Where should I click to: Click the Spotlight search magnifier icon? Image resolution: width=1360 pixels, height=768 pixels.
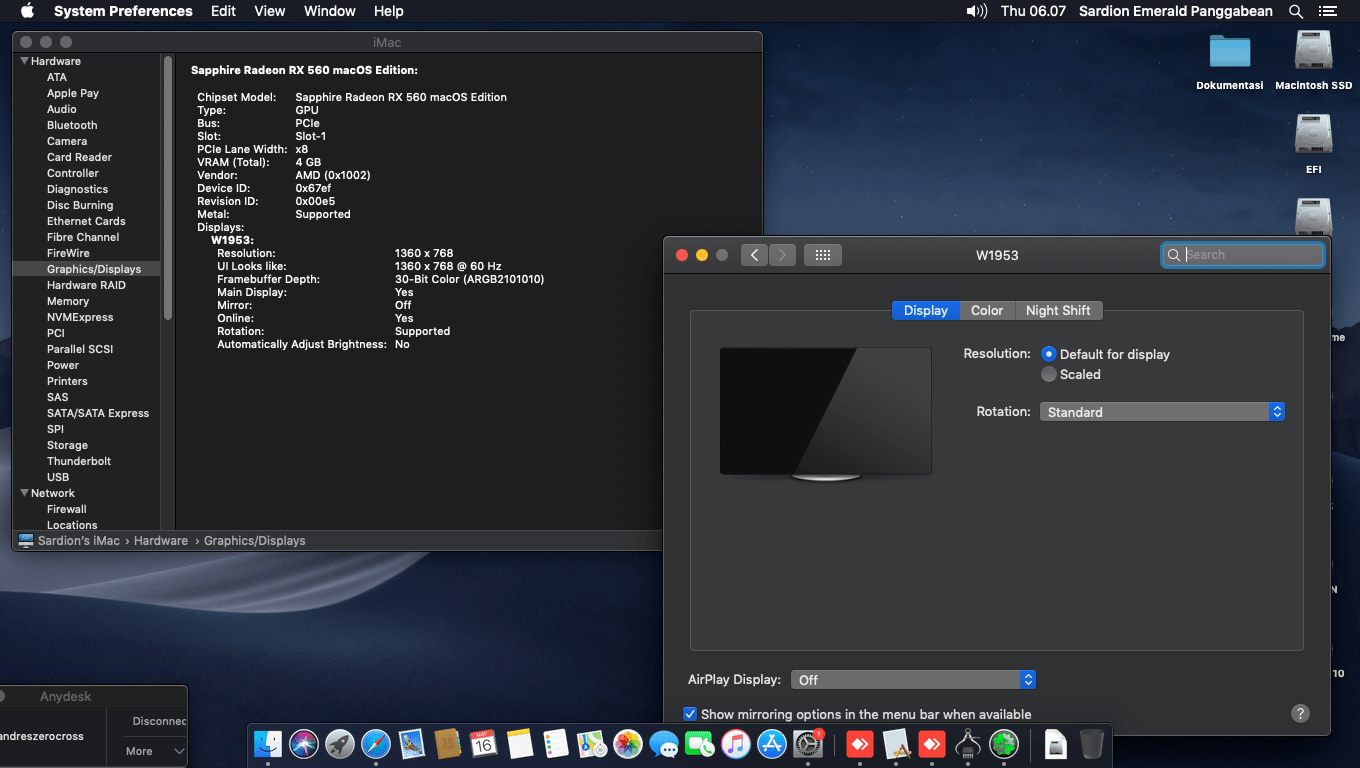point(1296,11)
